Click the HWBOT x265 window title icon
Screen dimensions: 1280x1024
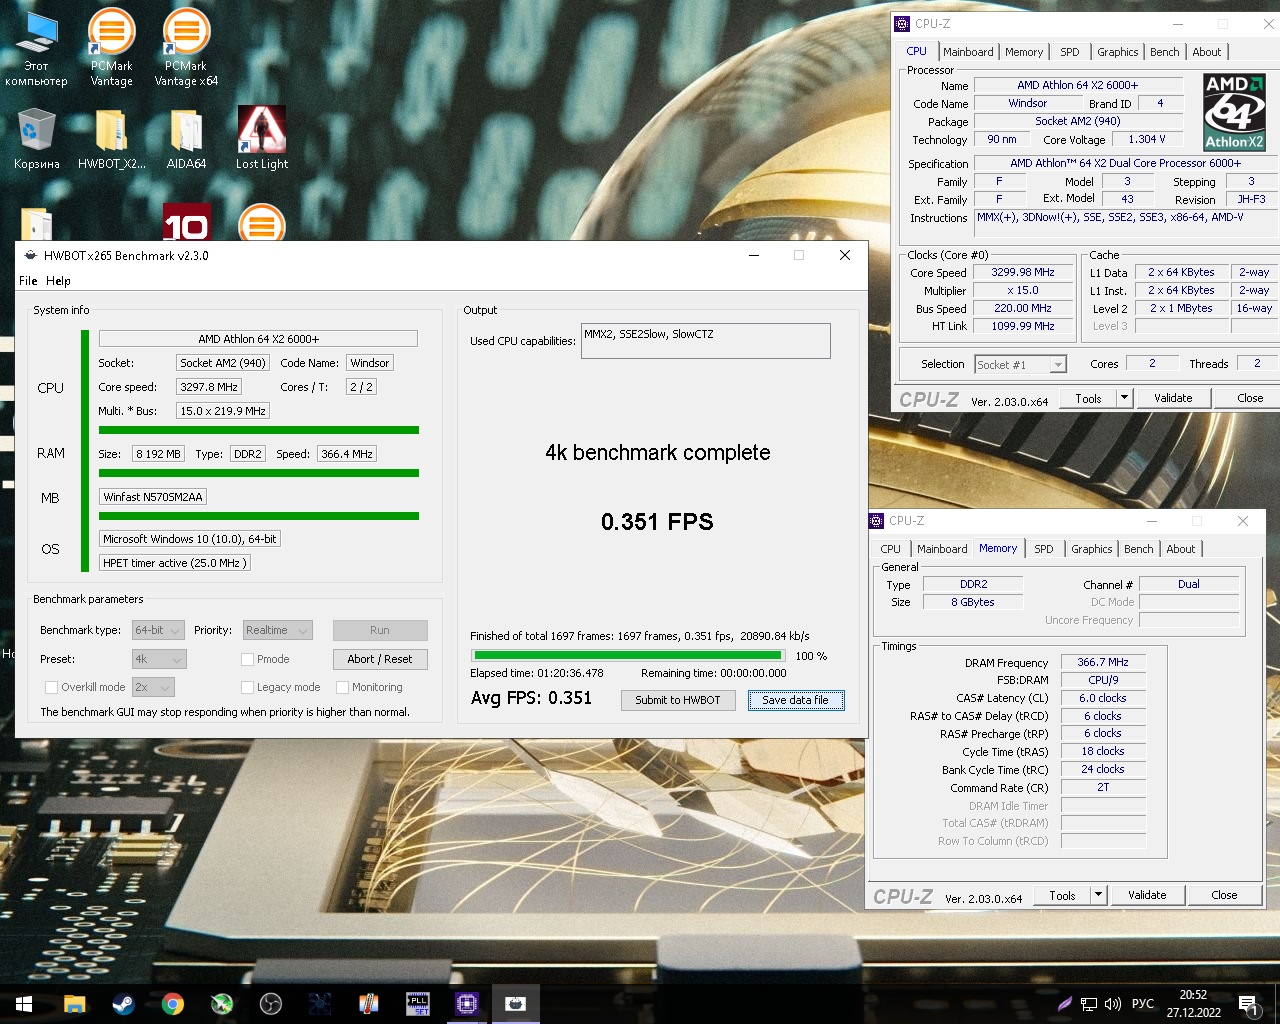(30, 255)
